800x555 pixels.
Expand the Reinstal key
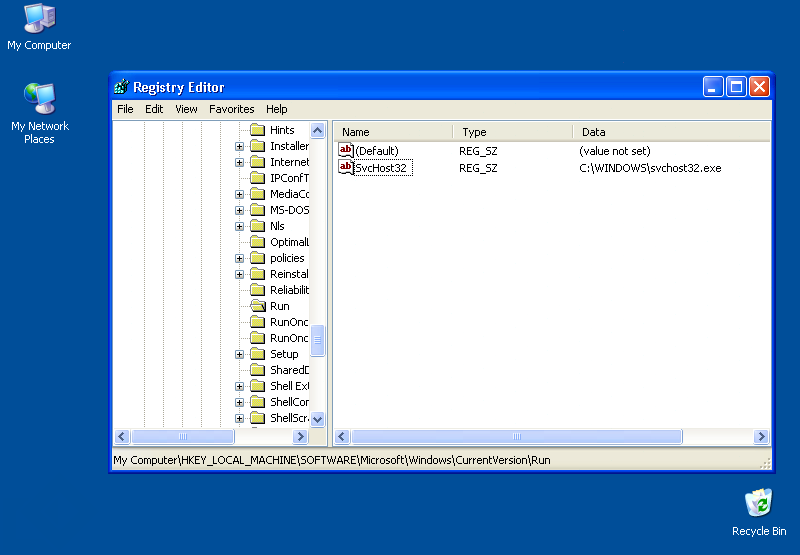(x=239, y=274)
